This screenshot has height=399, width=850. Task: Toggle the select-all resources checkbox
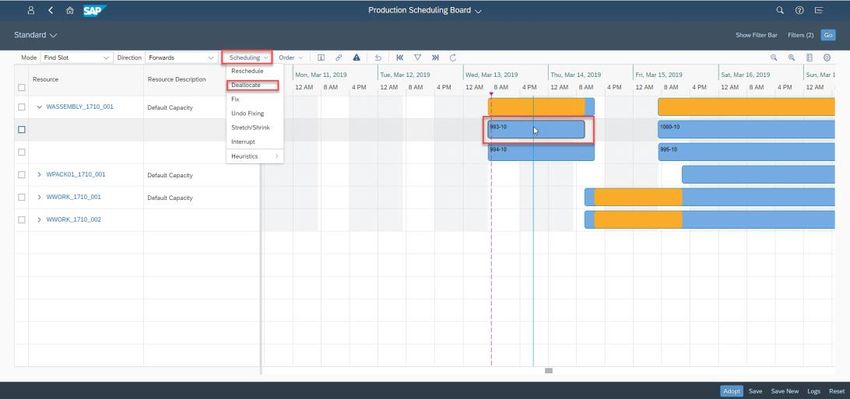[22, 87]
